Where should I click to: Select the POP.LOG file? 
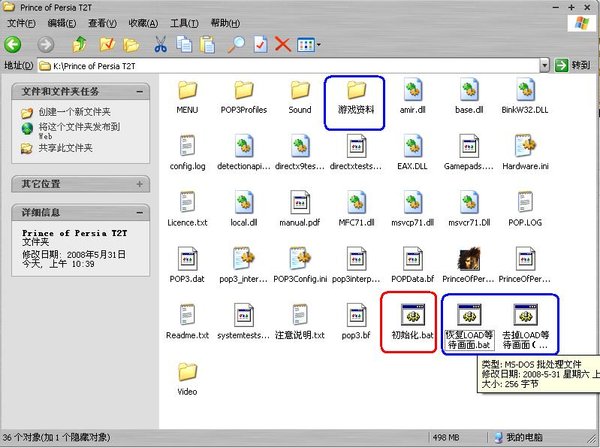[x=525, y=209]
